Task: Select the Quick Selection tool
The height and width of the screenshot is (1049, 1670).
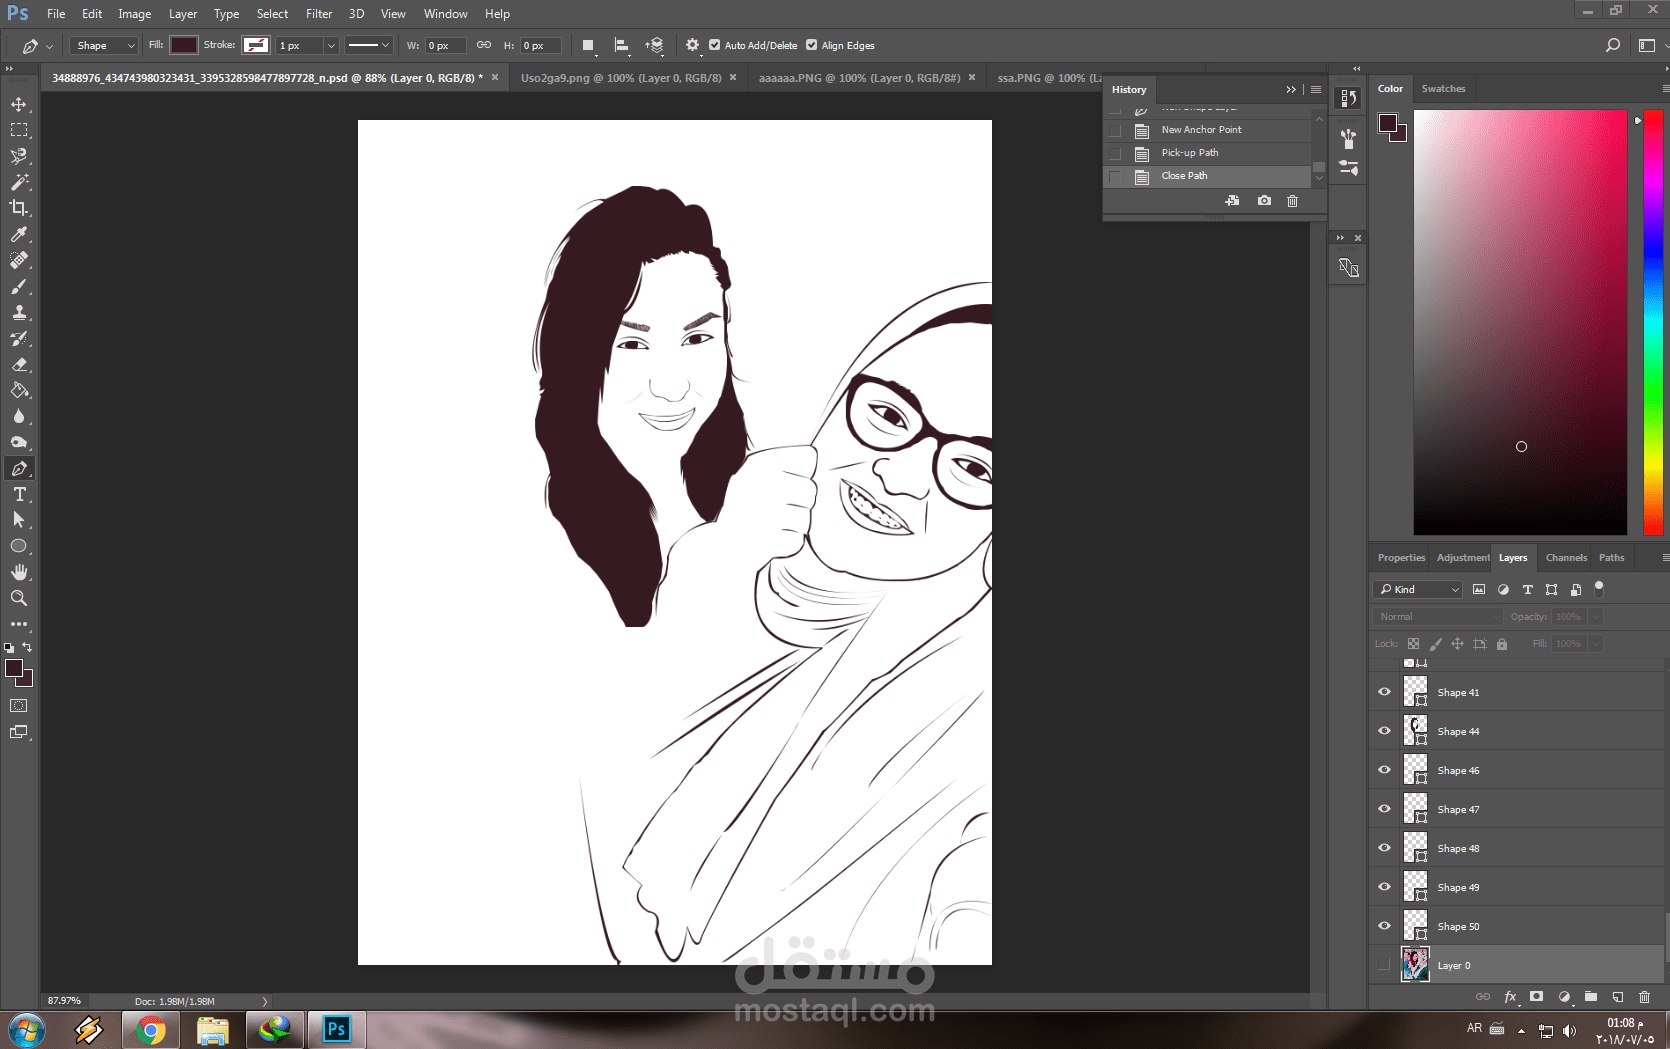Action: pos(19,156)
